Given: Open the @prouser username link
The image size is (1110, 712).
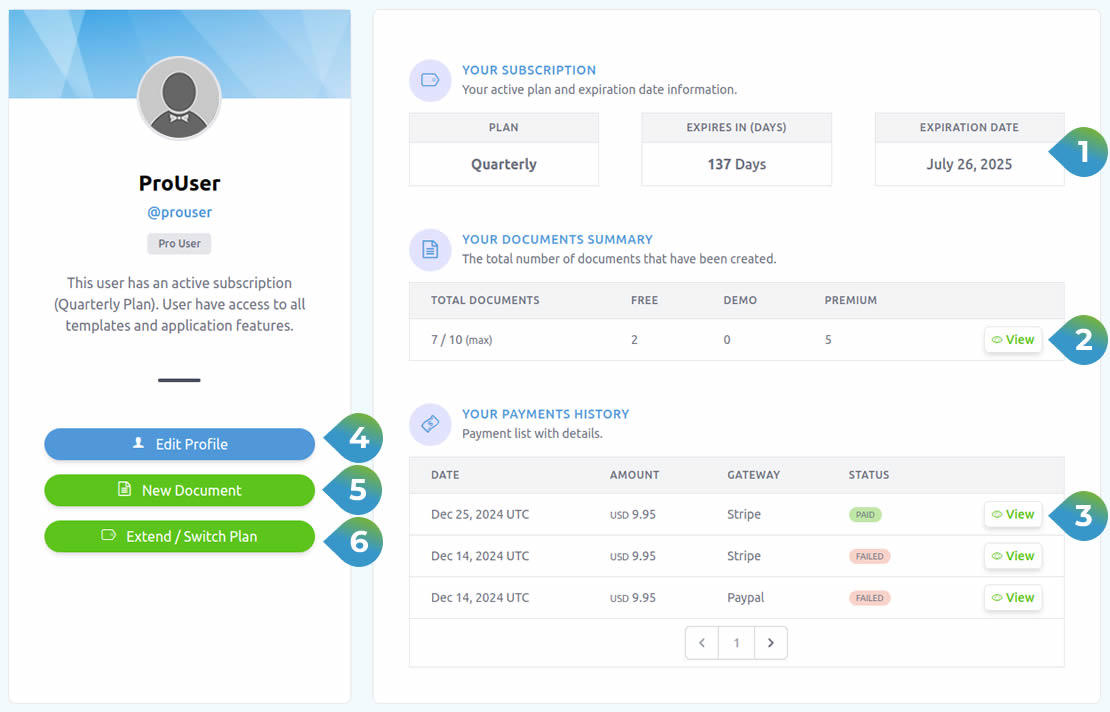Looking at the screenshot, I should tap(180, 212).
